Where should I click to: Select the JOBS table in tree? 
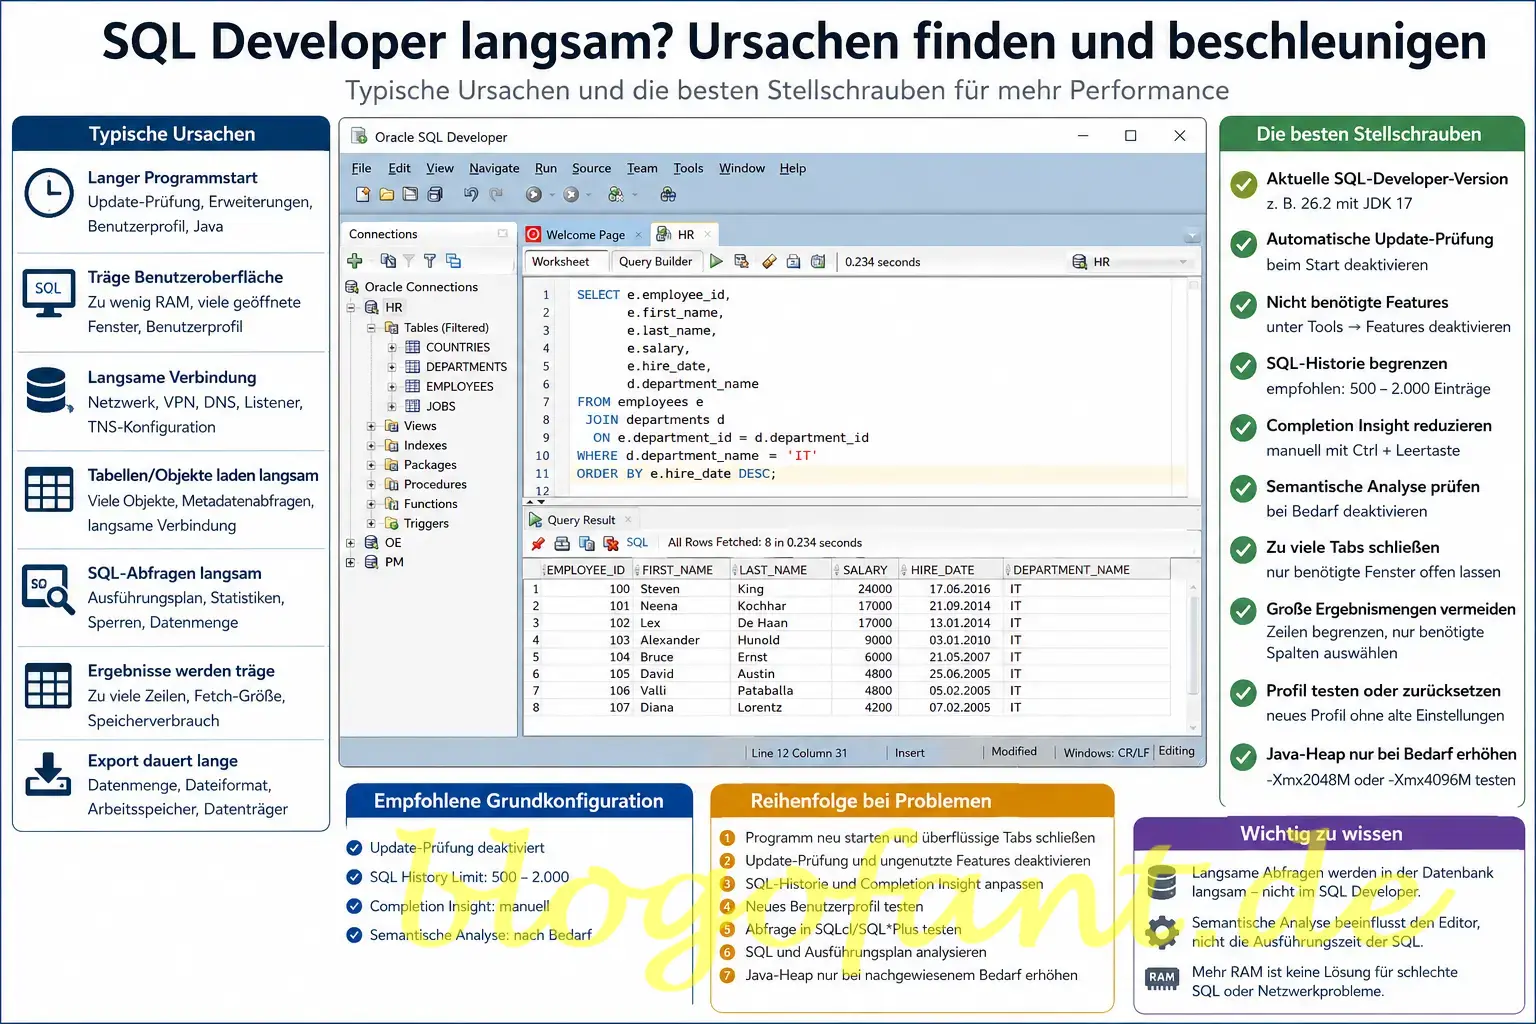point(440,407)
